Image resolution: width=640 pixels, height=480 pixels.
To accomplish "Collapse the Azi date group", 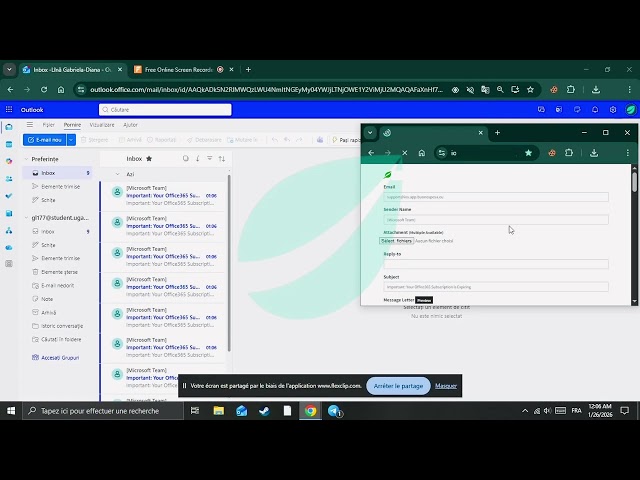I will point(118,174).
